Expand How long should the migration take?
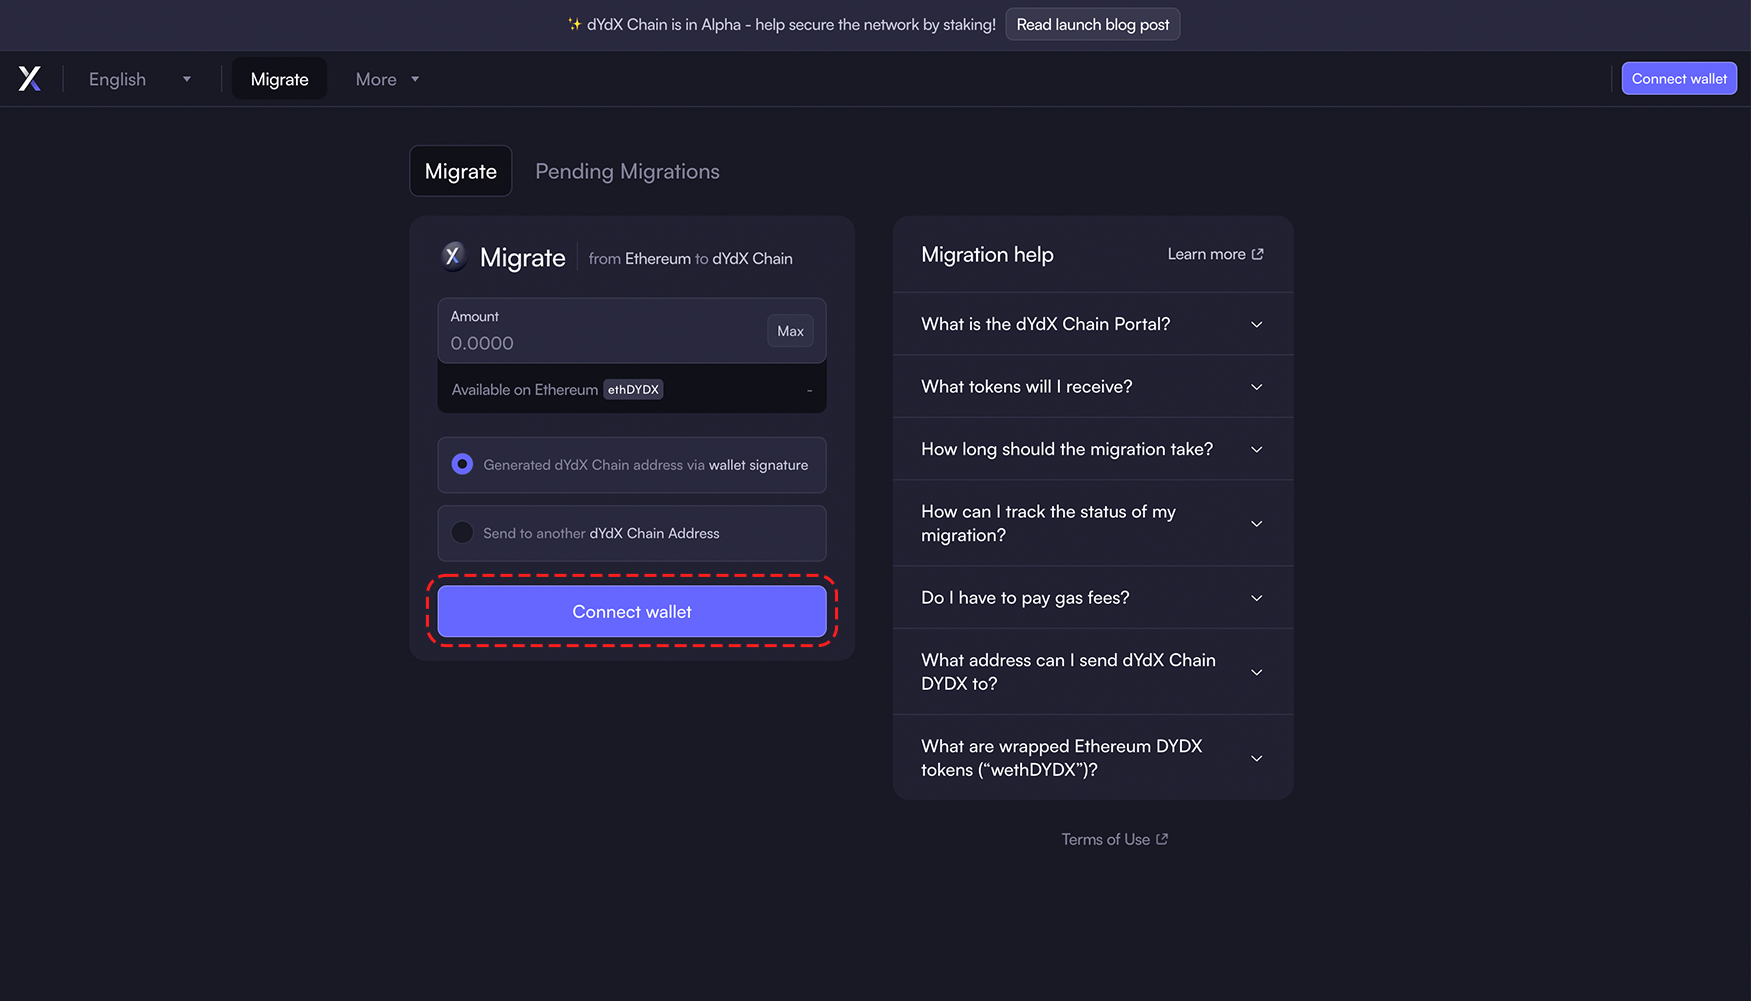 point(1093,449)
